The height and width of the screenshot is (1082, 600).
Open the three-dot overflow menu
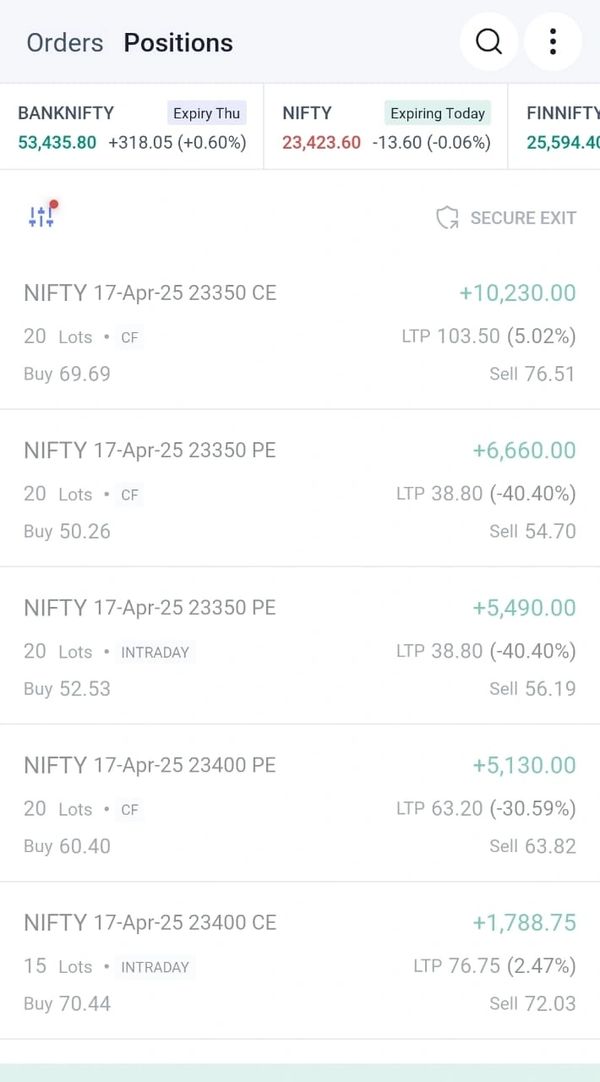click(552, 42)
